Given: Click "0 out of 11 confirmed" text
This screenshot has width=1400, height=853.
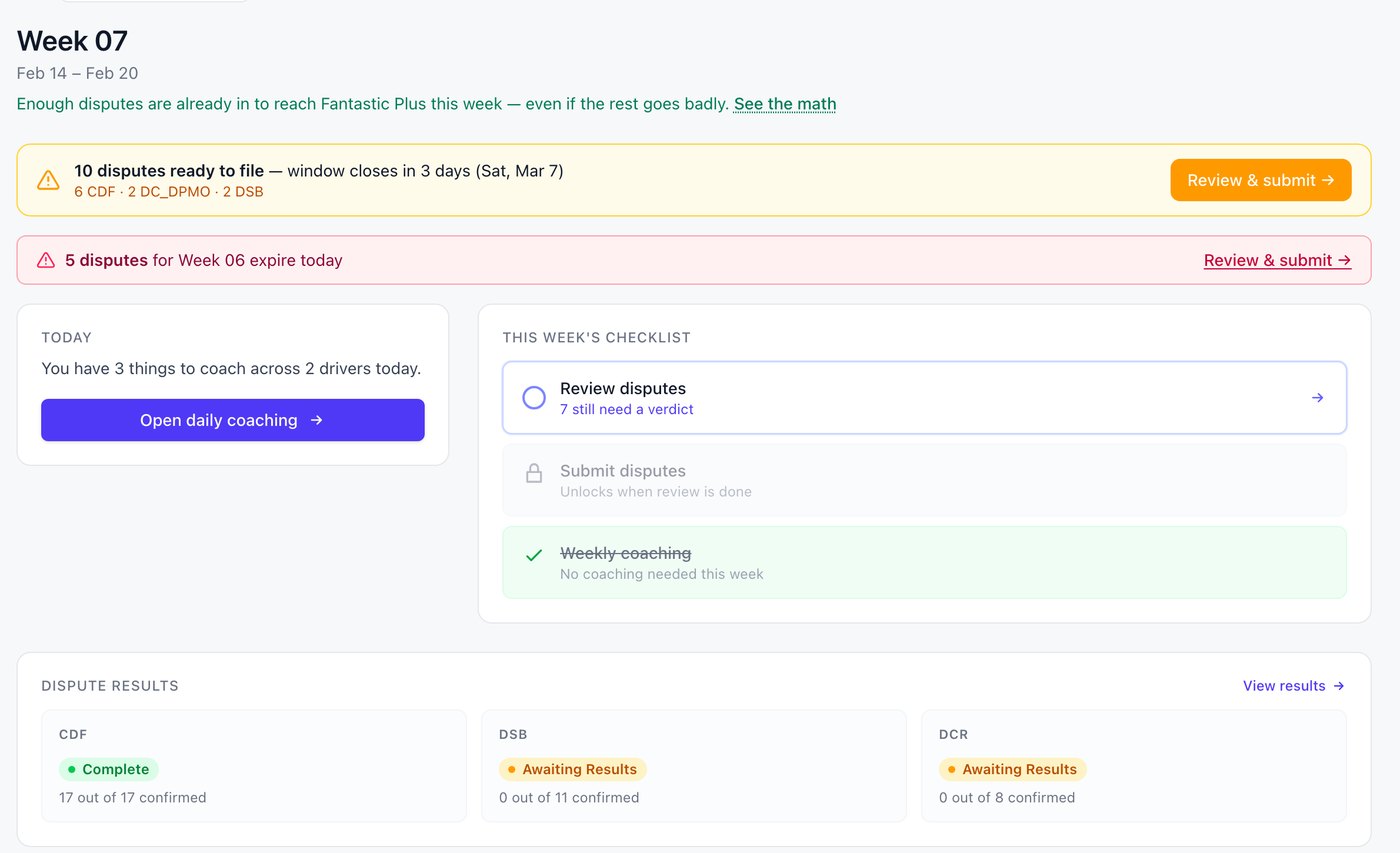Looking at the screenshot, I should (x=569, y=798).
